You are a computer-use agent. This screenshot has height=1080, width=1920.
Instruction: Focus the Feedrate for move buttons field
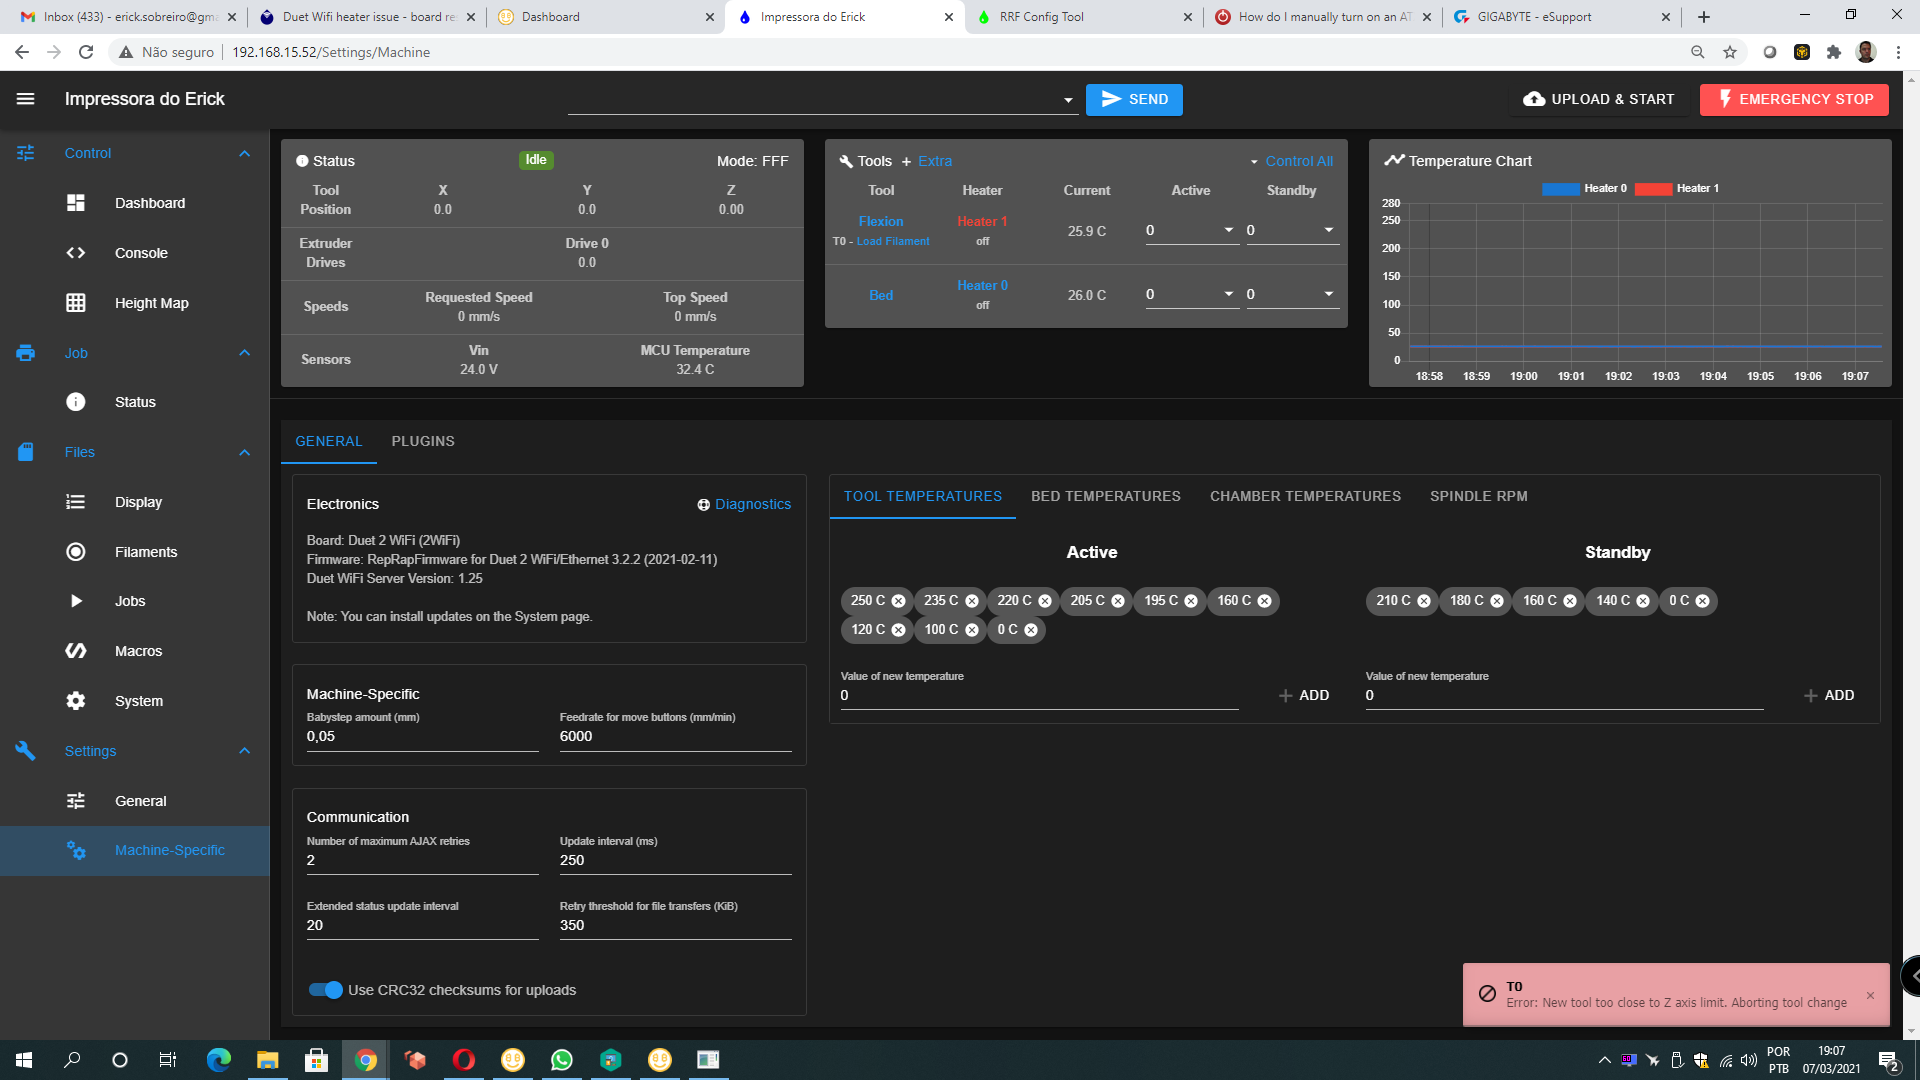(675, 737)
